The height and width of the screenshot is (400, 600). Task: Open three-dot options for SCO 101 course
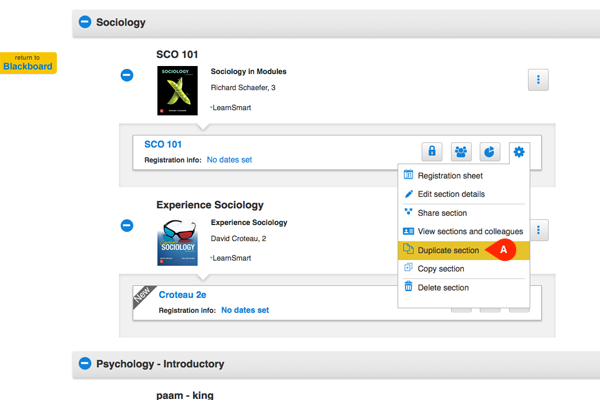coord(538,81)
